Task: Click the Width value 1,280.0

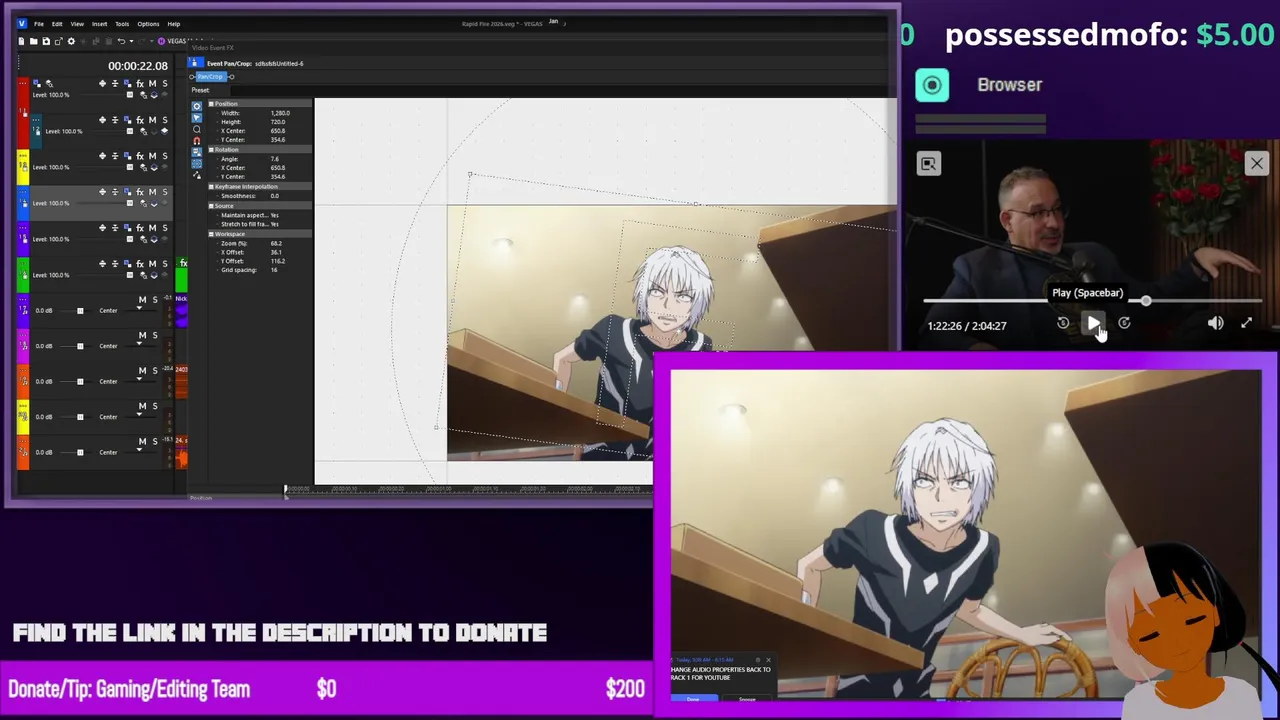Action: click(279, 113)
